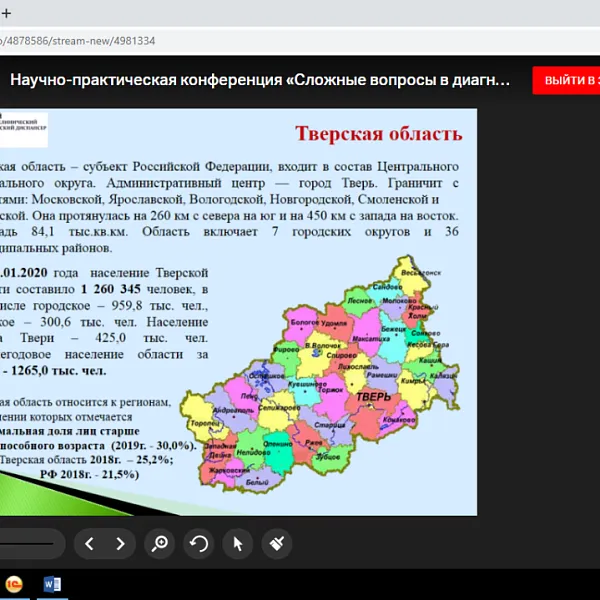Click the 'Лесное' district on map
This screenshot has height=600, width=600.
(359, 301)
